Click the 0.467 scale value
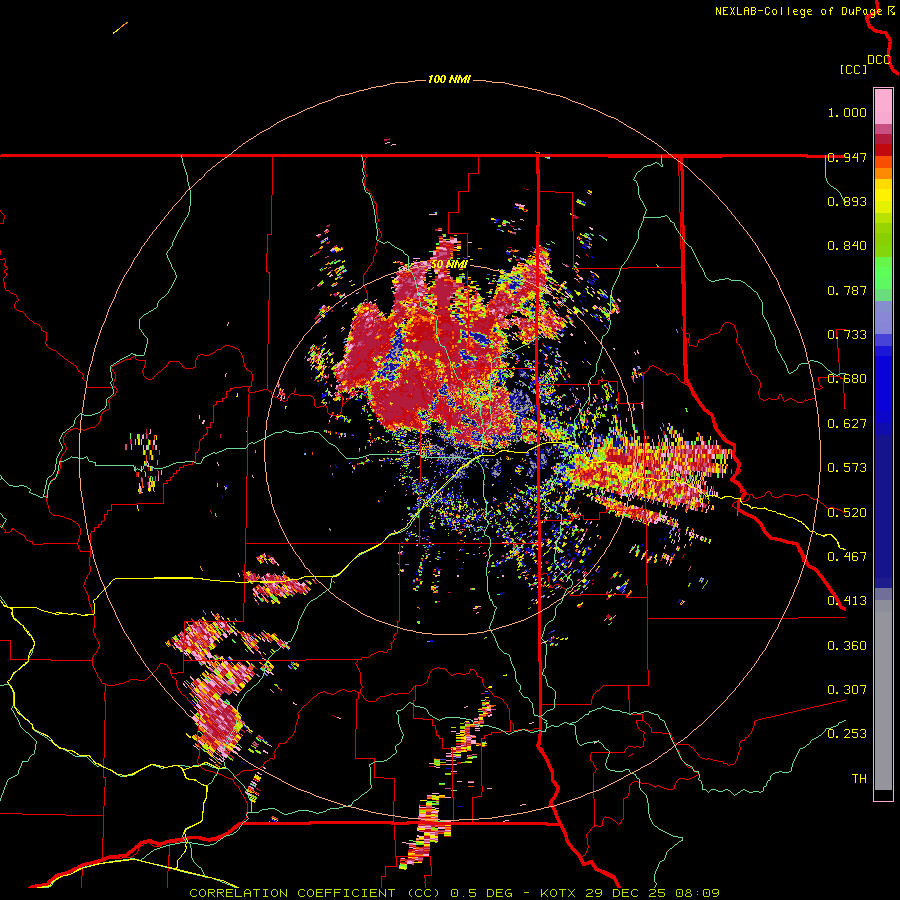 tap(847, 557)
